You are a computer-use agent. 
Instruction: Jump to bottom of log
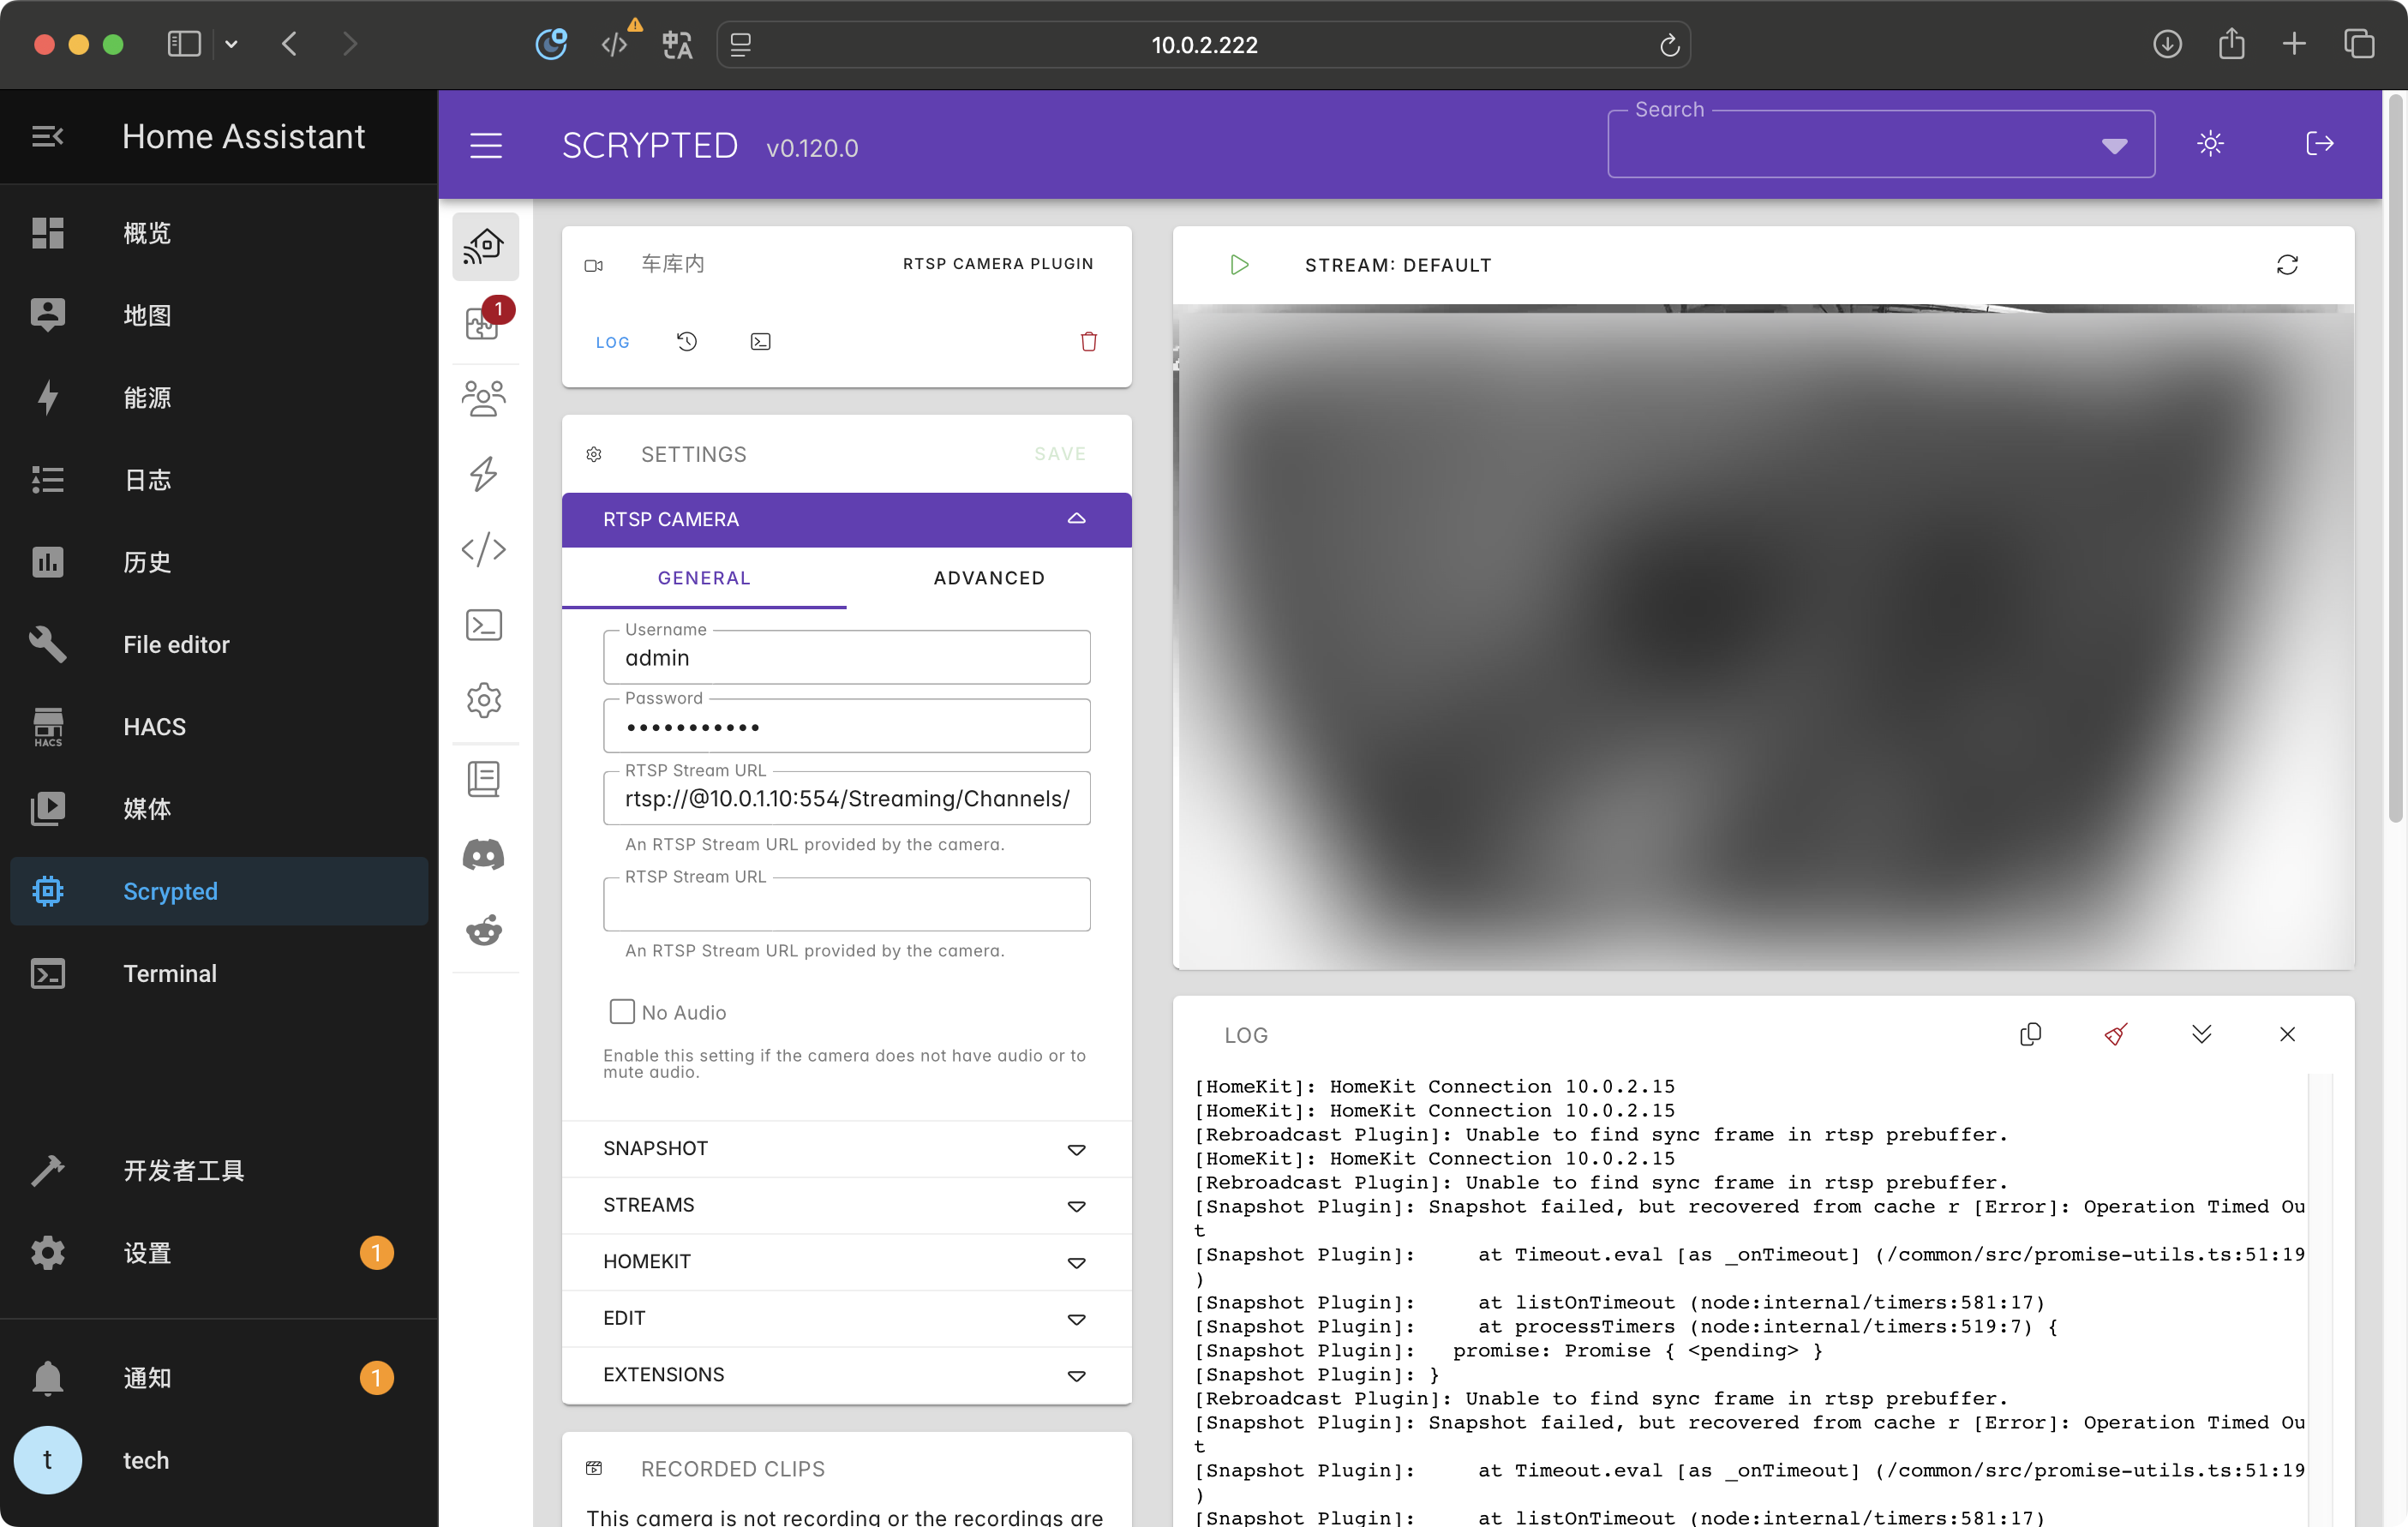(2202, 1034)
